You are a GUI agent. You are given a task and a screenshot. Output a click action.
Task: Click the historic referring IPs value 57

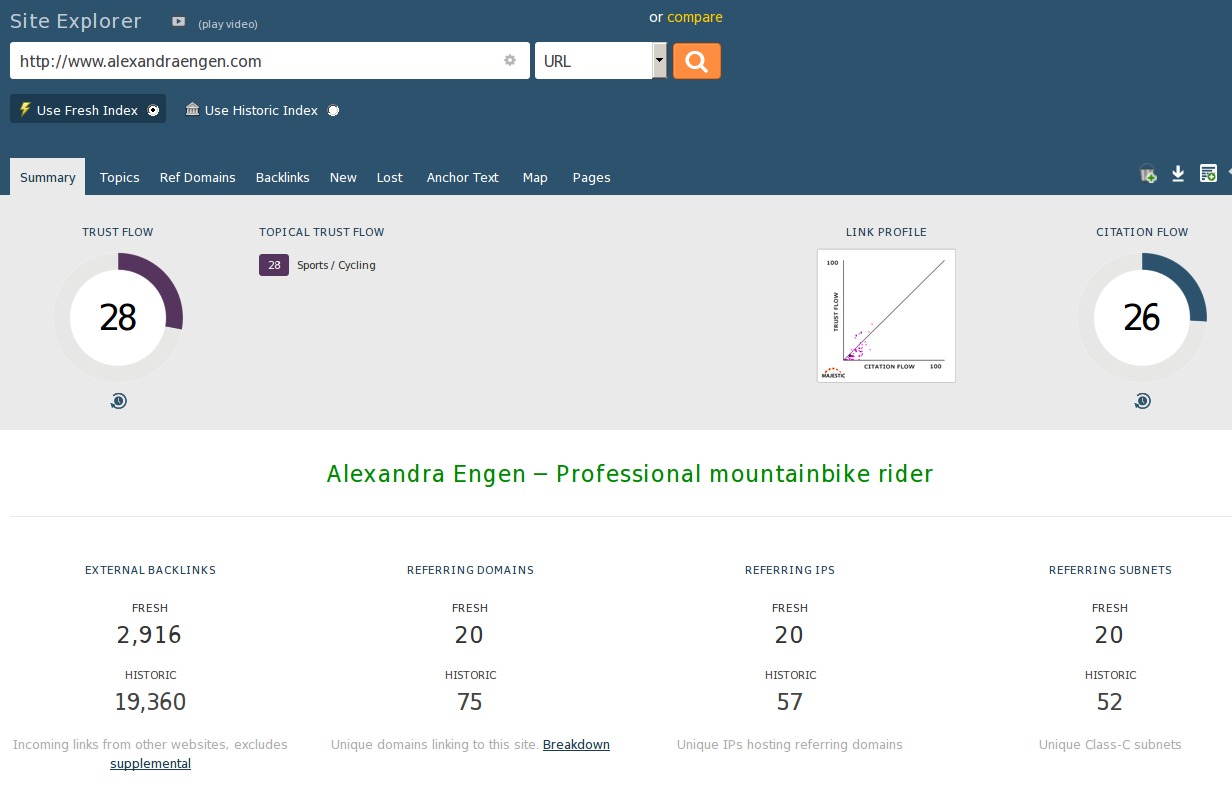[x=790, y=702]
